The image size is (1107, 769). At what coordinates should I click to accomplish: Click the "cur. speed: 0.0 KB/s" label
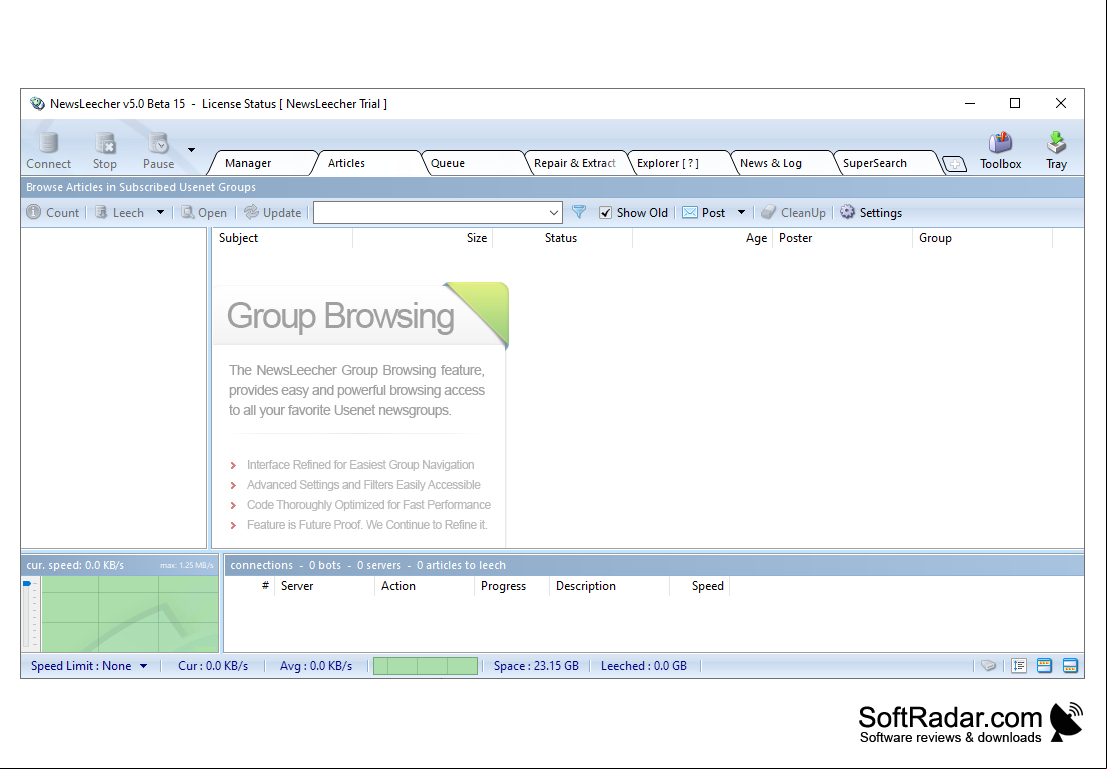(x=75, y=565)
